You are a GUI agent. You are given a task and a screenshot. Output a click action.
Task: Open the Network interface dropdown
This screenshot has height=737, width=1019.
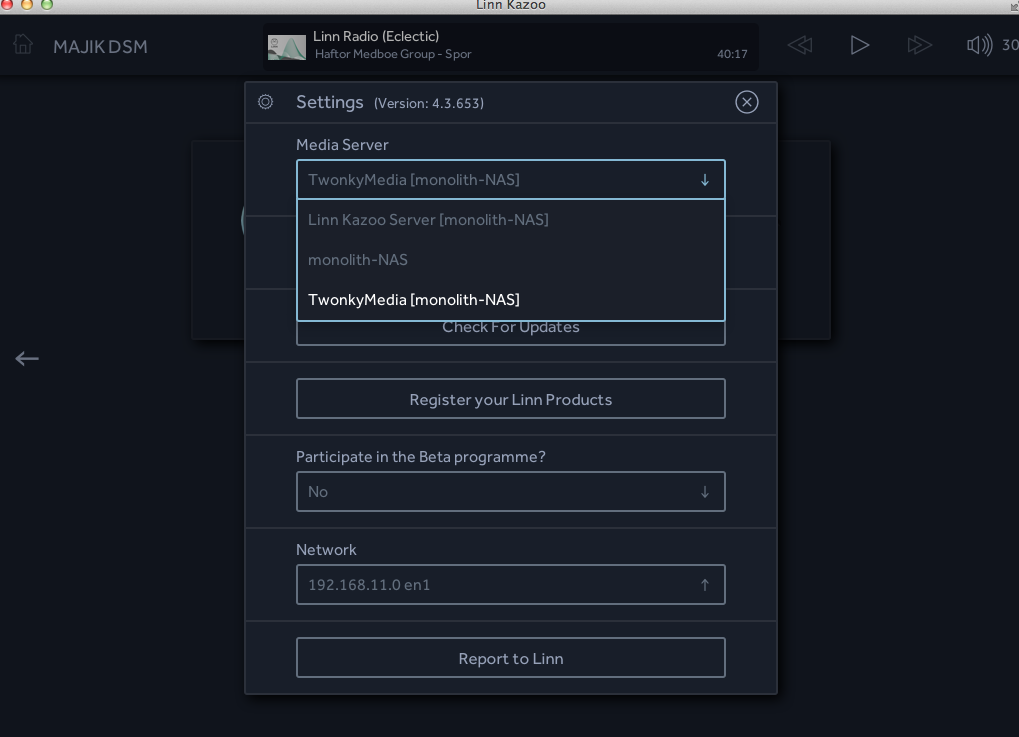pos(511,585)
